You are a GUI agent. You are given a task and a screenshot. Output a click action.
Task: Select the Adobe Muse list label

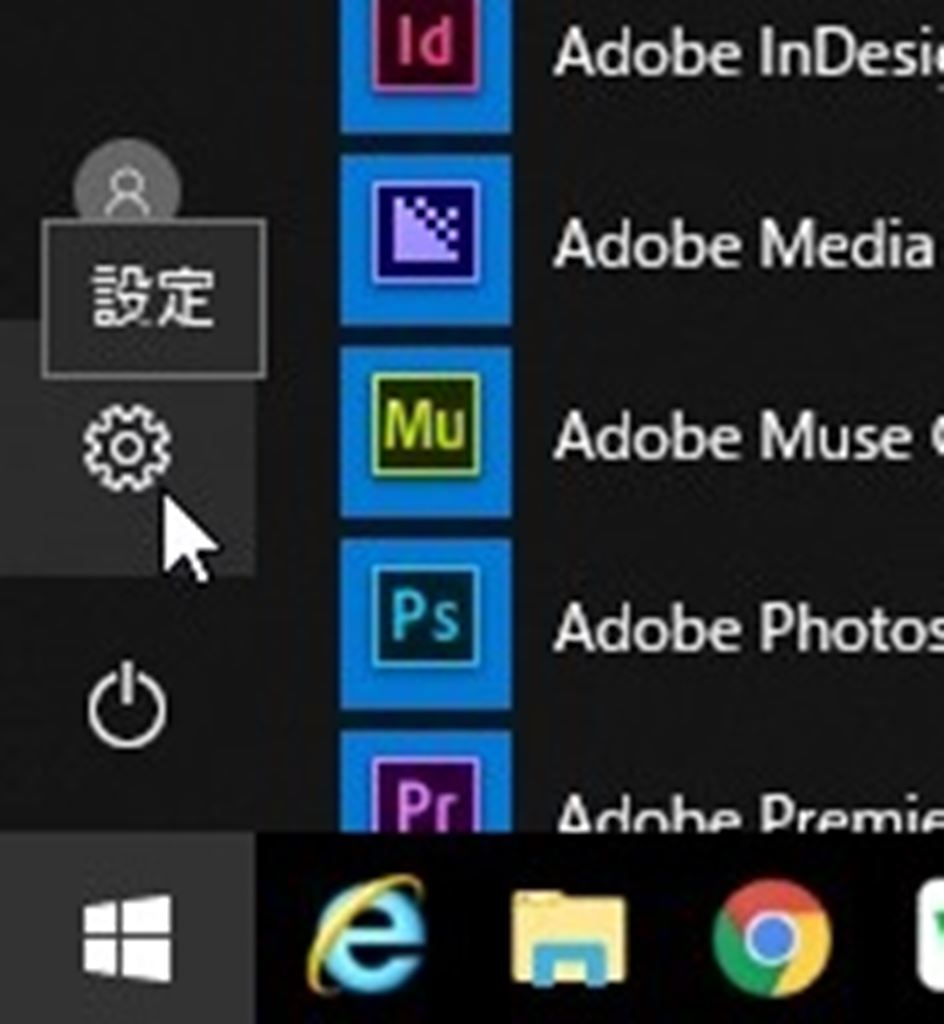735,437
